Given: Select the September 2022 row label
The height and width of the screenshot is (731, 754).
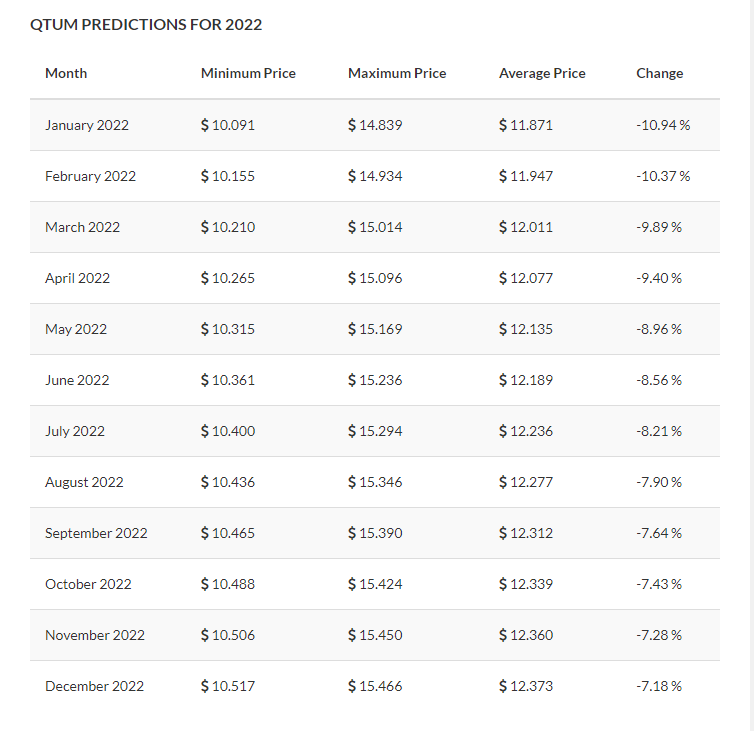Looking at the screenshot, I should click(96, 533).
